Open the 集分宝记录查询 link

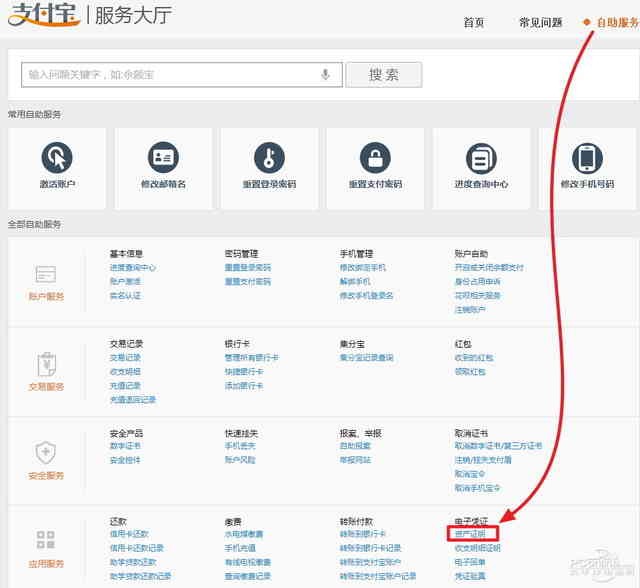pos(367,358)
